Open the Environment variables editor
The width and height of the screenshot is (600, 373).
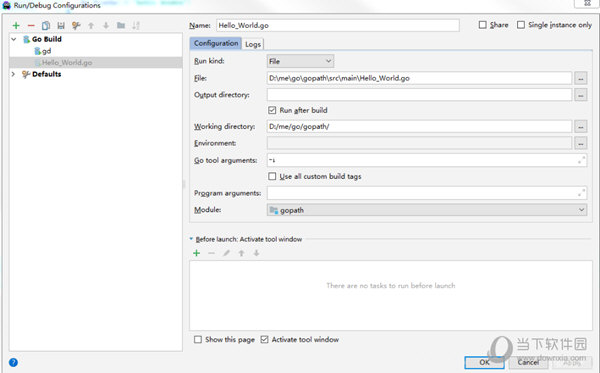click(x=580, y=143)
